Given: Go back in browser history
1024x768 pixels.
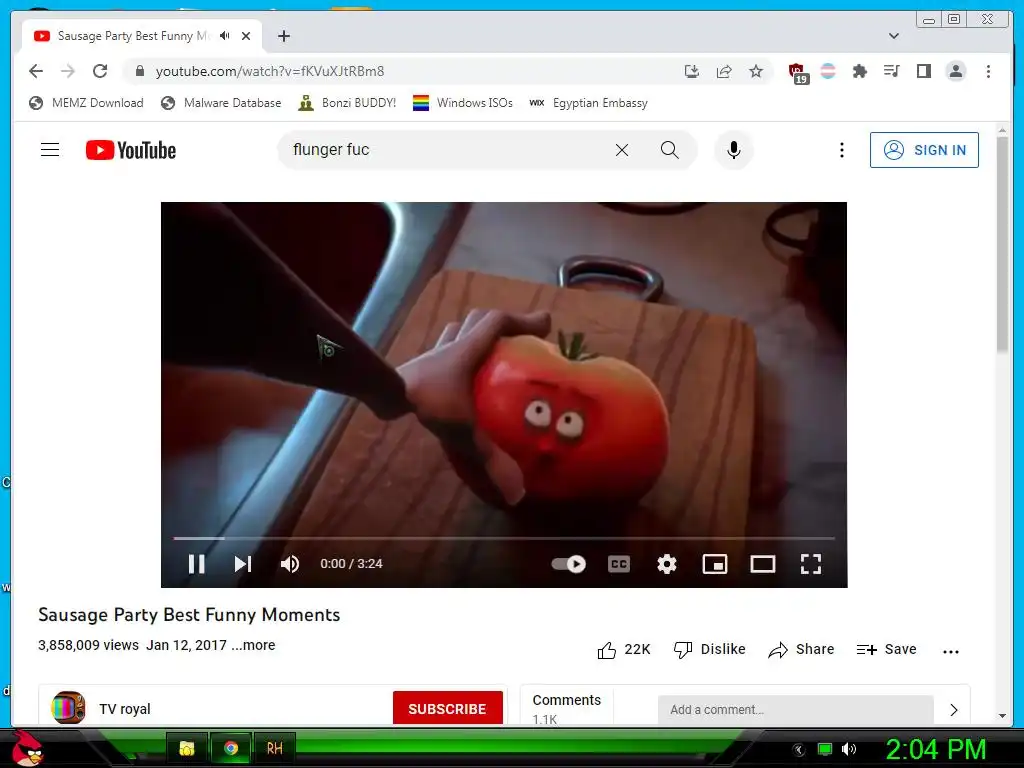Looking at the screenshot, I should (x=36, y=71).
